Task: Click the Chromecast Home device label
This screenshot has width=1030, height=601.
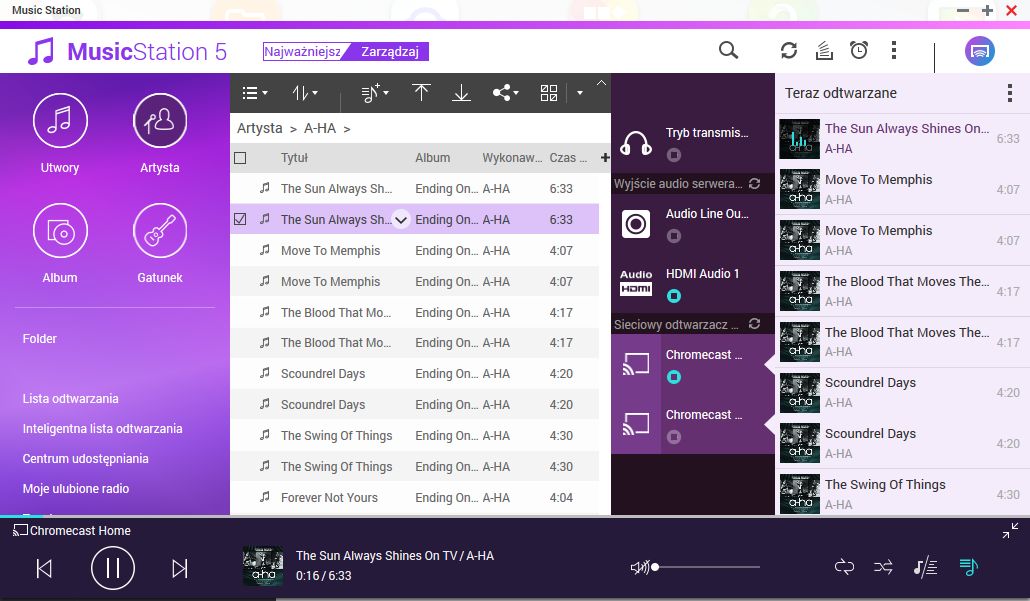Action: click(x=72, y=530)
